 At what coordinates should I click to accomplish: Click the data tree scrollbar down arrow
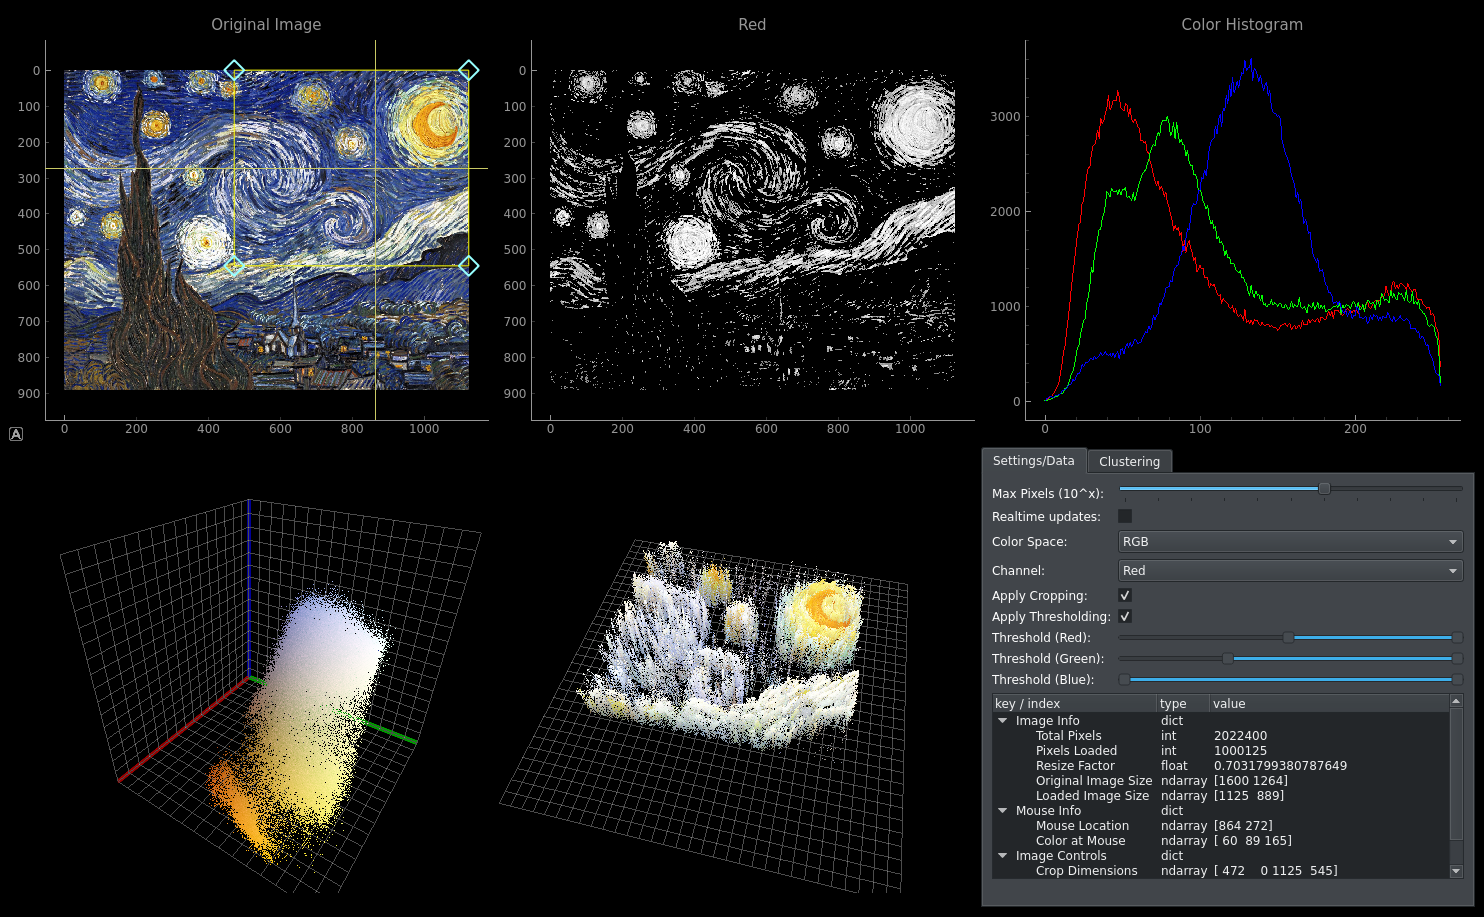(x=1456, y=871)
